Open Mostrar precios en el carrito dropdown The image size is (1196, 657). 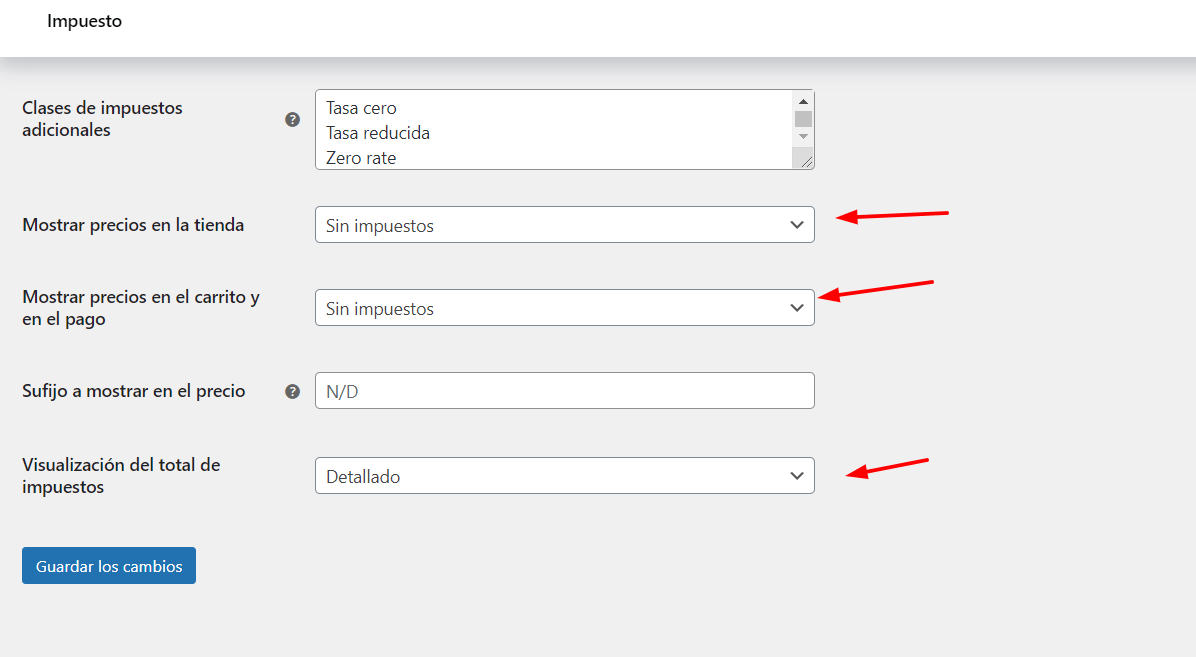[564, 308]
